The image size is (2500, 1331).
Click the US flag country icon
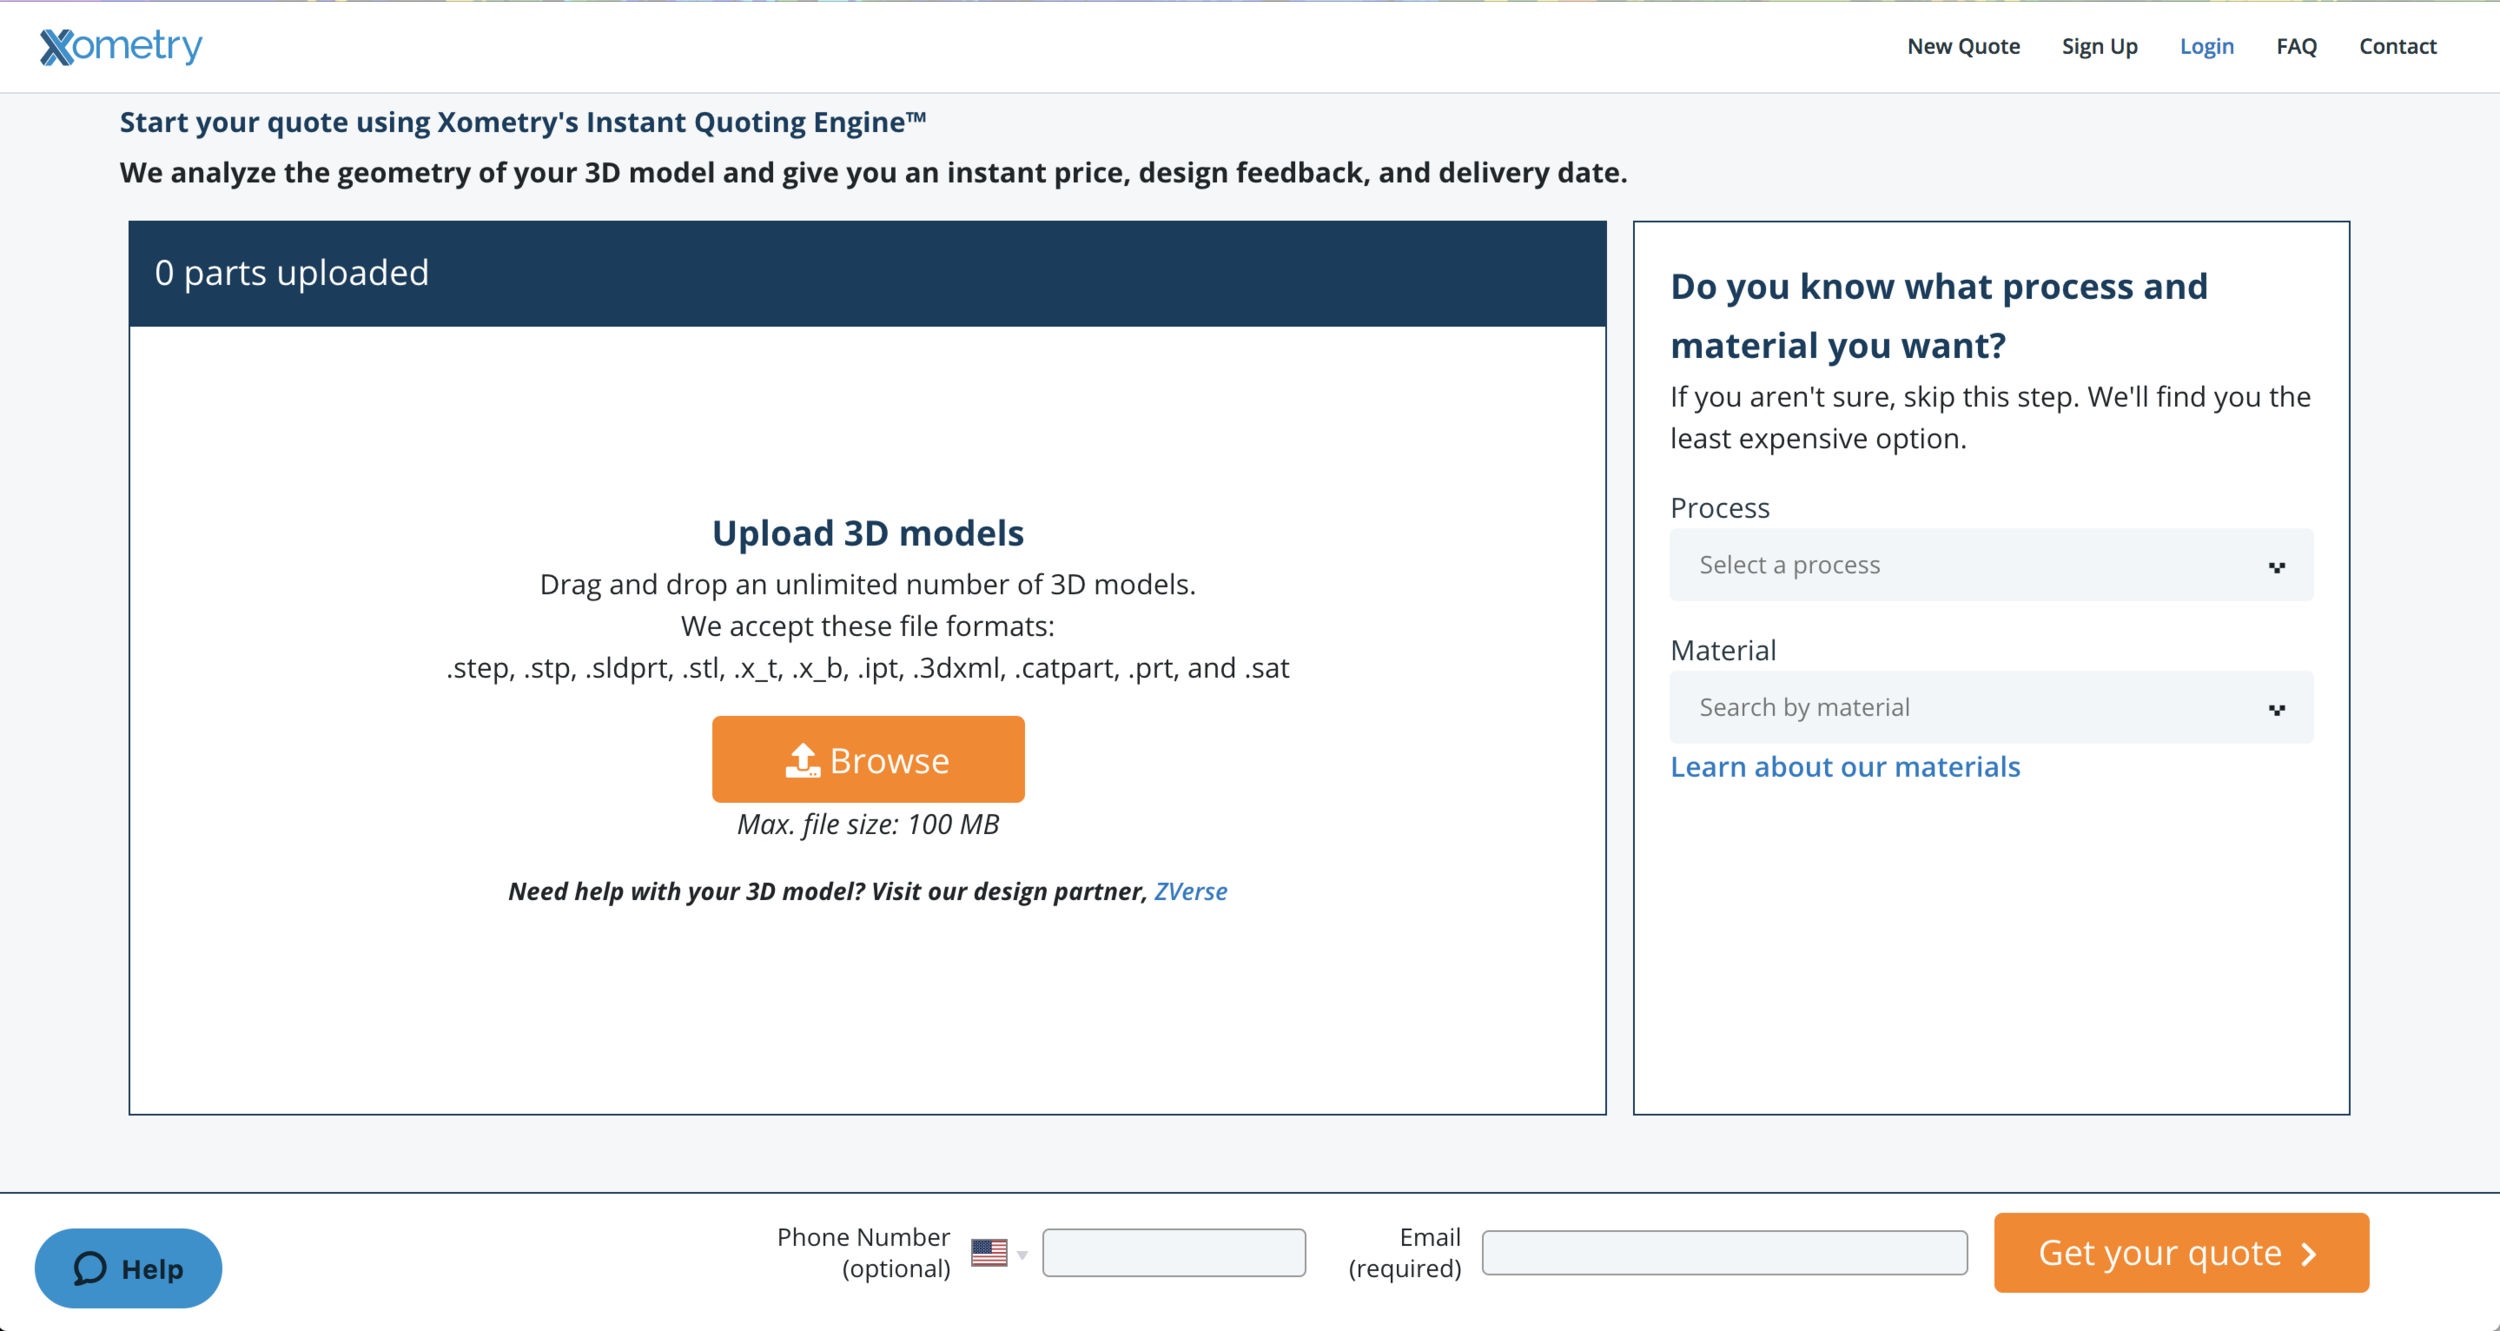[x=988, y=1252]
